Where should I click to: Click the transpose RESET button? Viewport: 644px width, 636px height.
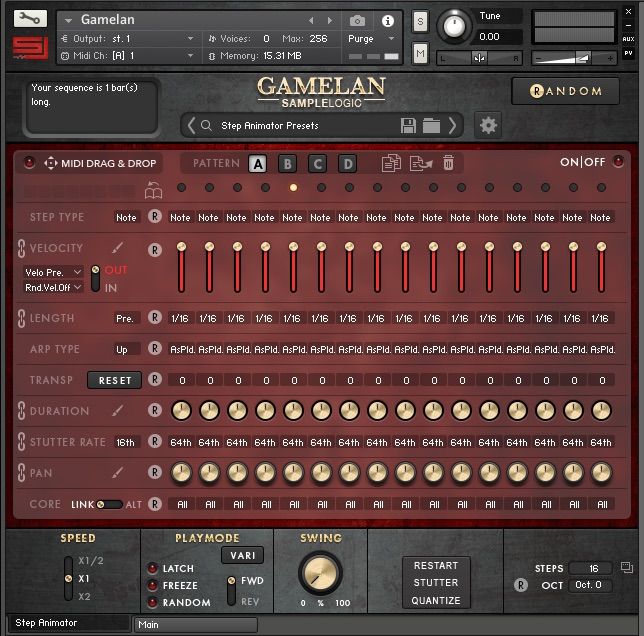point(115,380)
